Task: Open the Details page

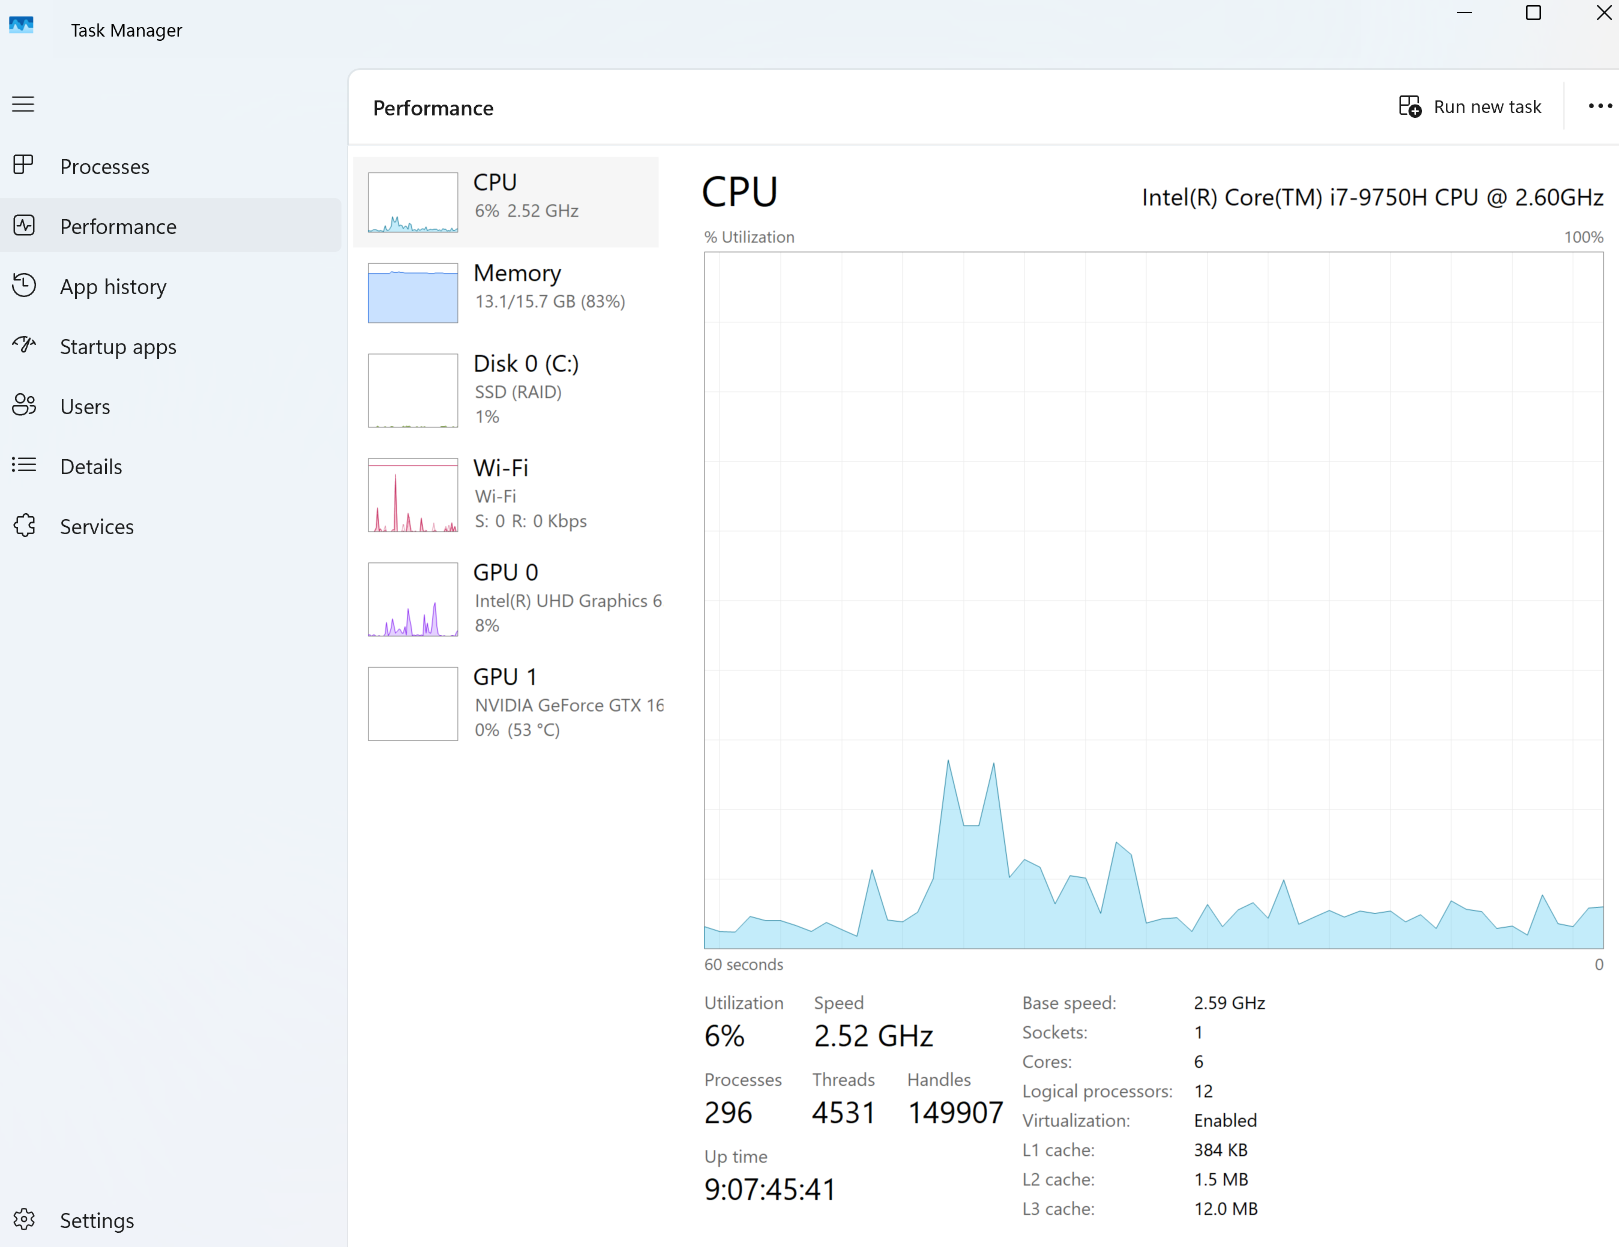Action: (171, 466)
